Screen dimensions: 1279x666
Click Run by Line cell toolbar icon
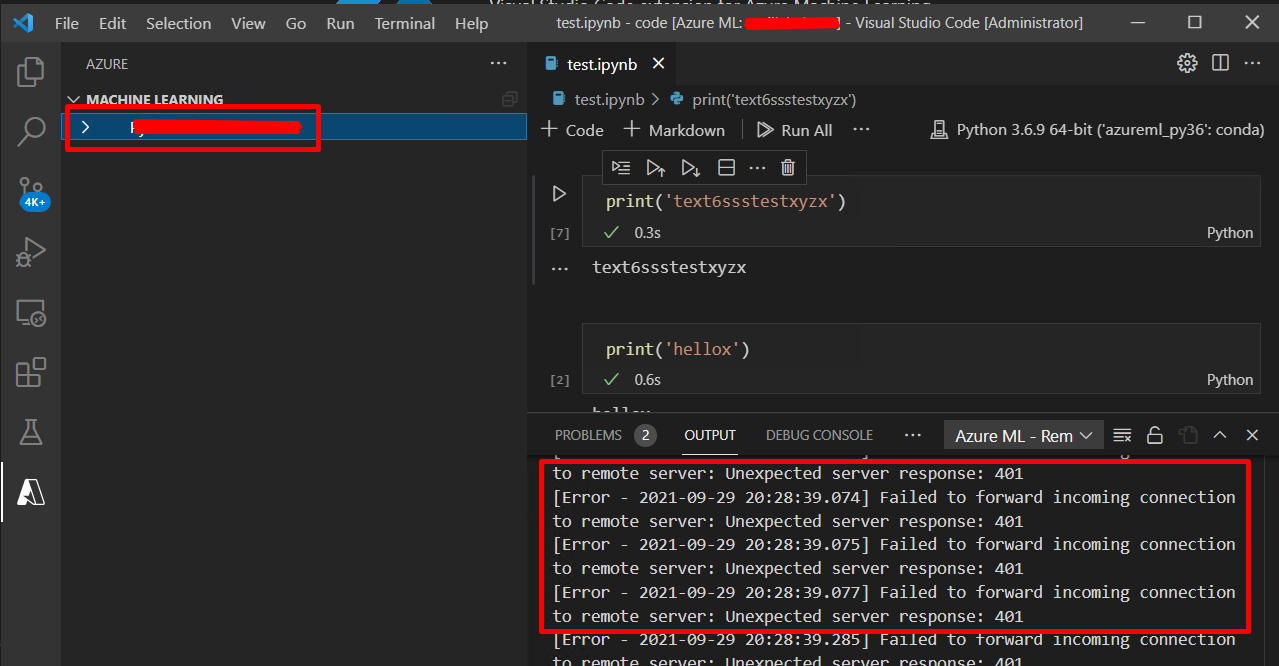(621, 167)
